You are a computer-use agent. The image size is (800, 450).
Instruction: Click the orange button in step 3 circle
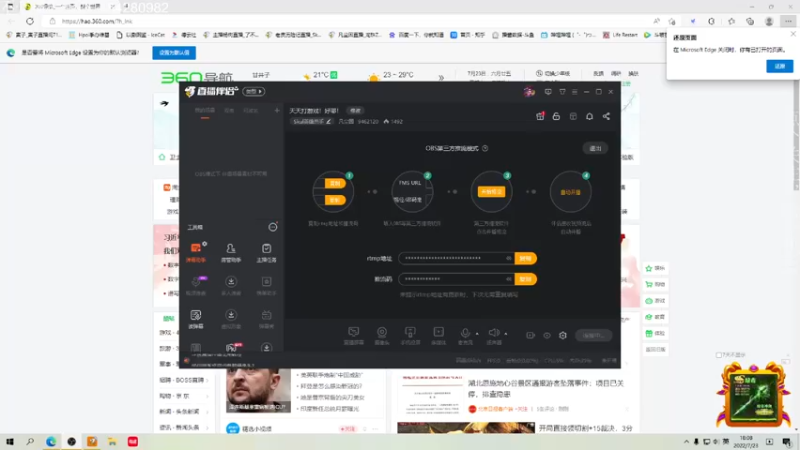coord(491,192)
